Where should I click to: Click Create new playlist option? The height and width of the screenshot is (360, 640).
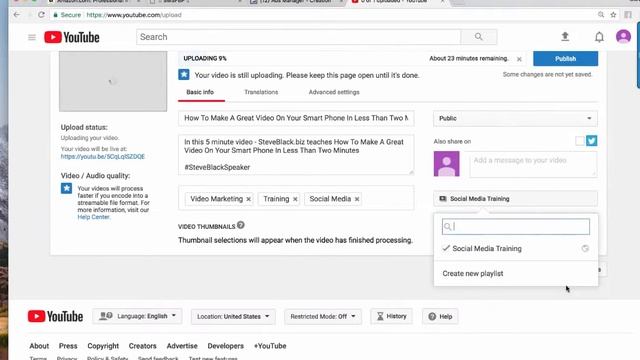(473, 273)
